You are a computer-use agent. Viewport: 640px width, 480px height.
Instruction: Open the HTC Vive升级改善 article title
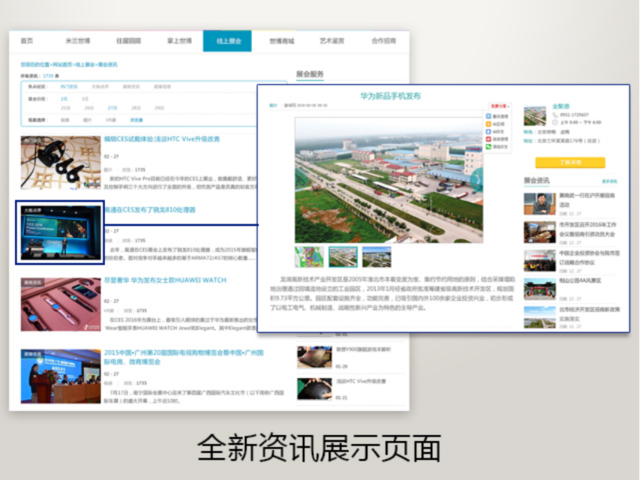[x=162, y=139]
